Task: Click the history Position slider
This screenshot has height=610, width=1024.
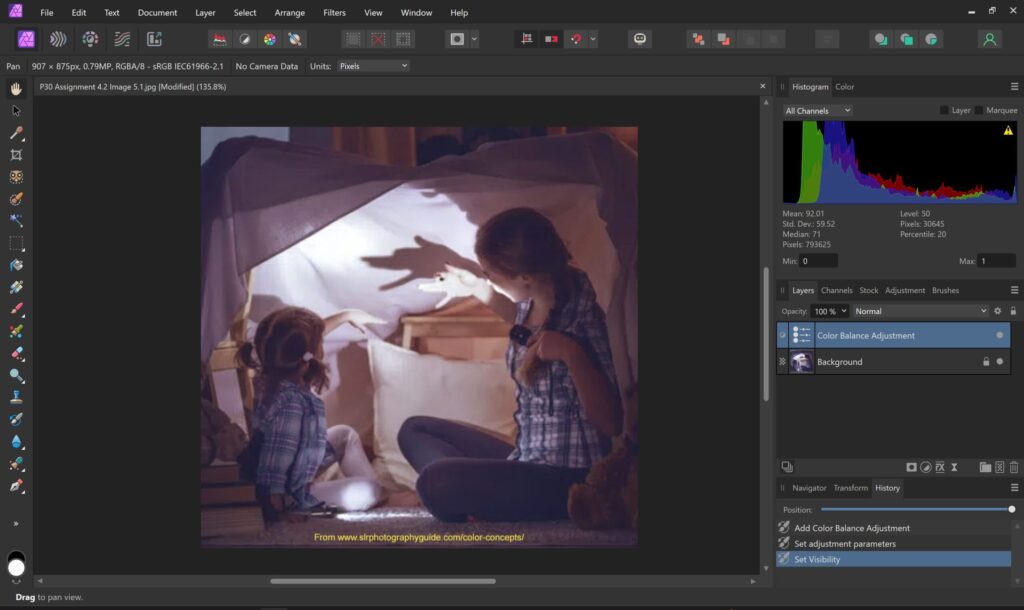Action: click(915, 509)
